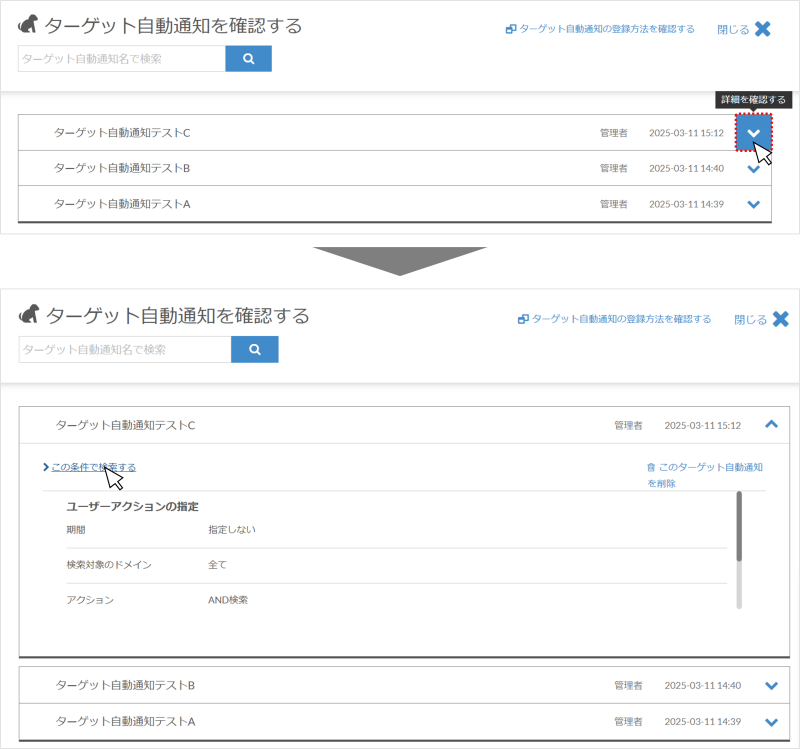Close the top panel with the X icon
800x749 pixels.
(x=763, y=29)
